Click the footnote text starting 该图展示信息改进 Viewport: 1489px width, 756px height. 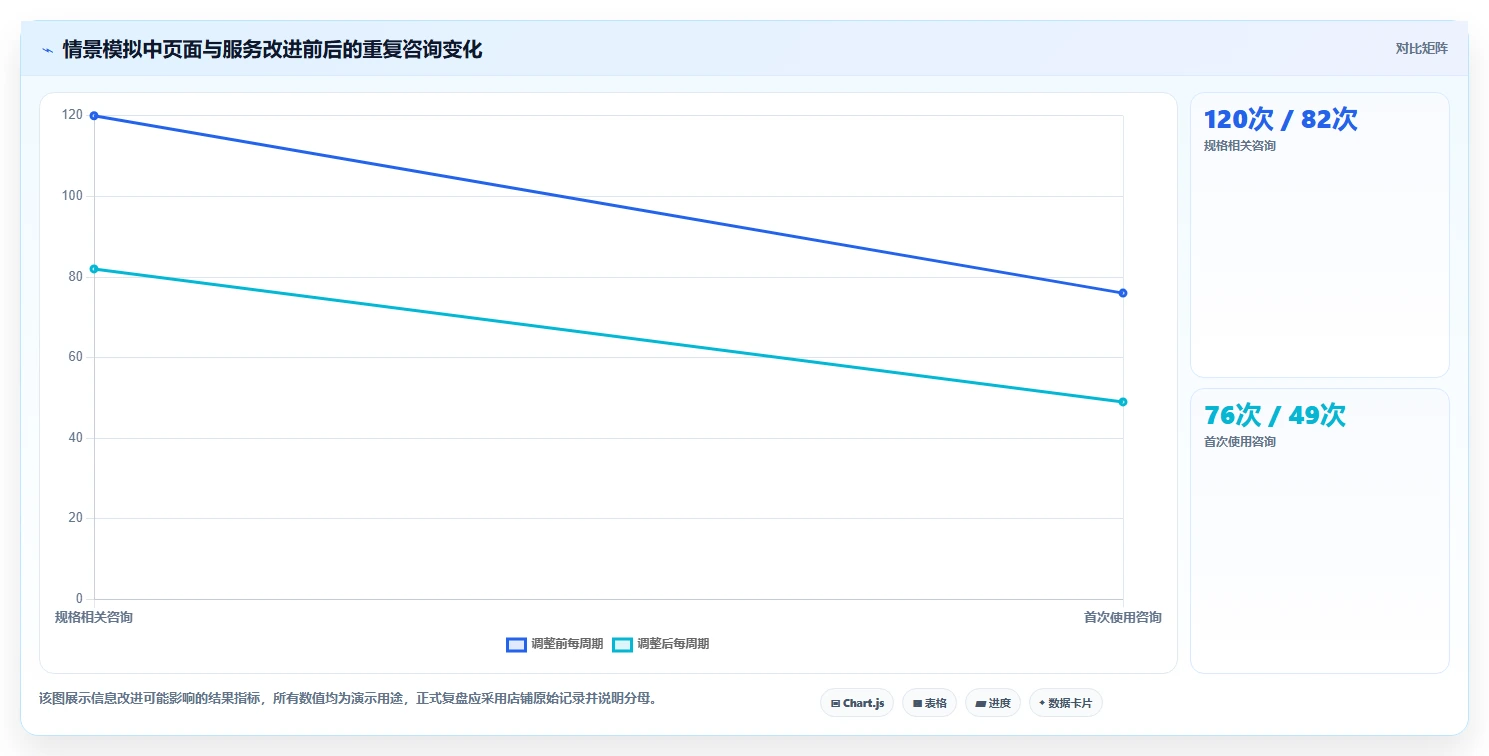tap(350, 698)
